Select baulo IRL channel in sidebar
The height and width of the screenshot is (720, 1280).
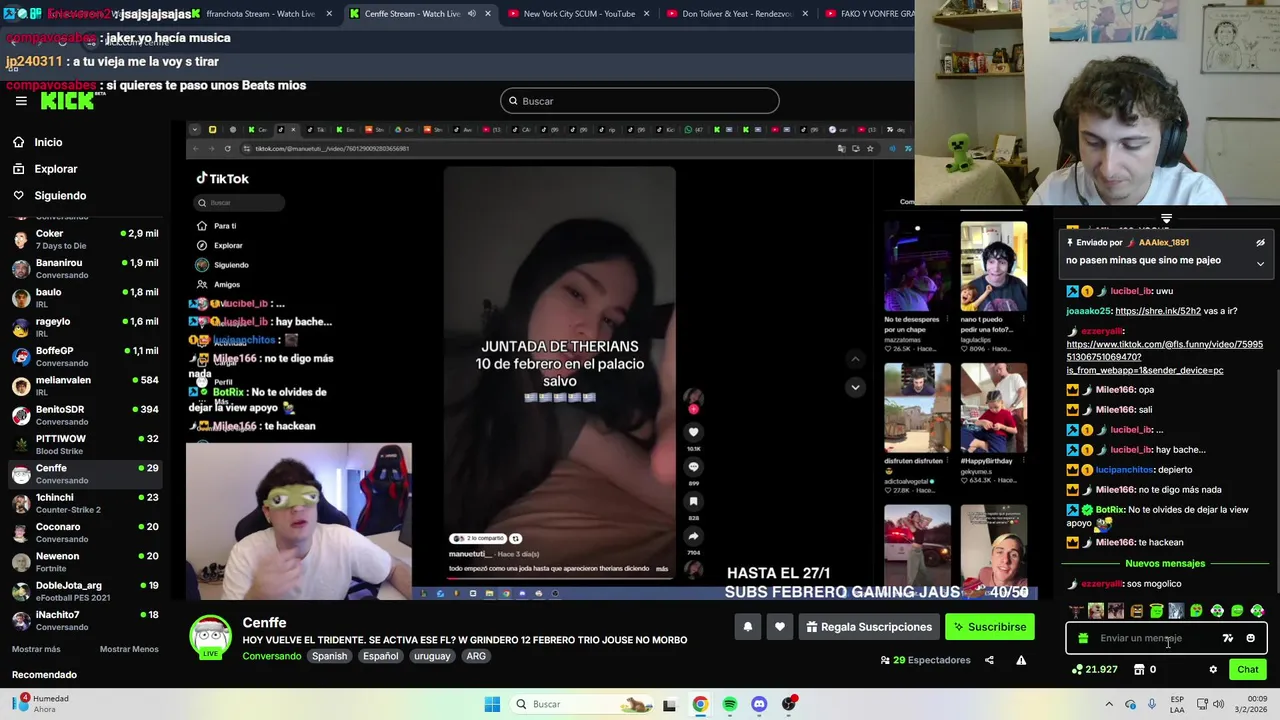[x=85, y=298]
